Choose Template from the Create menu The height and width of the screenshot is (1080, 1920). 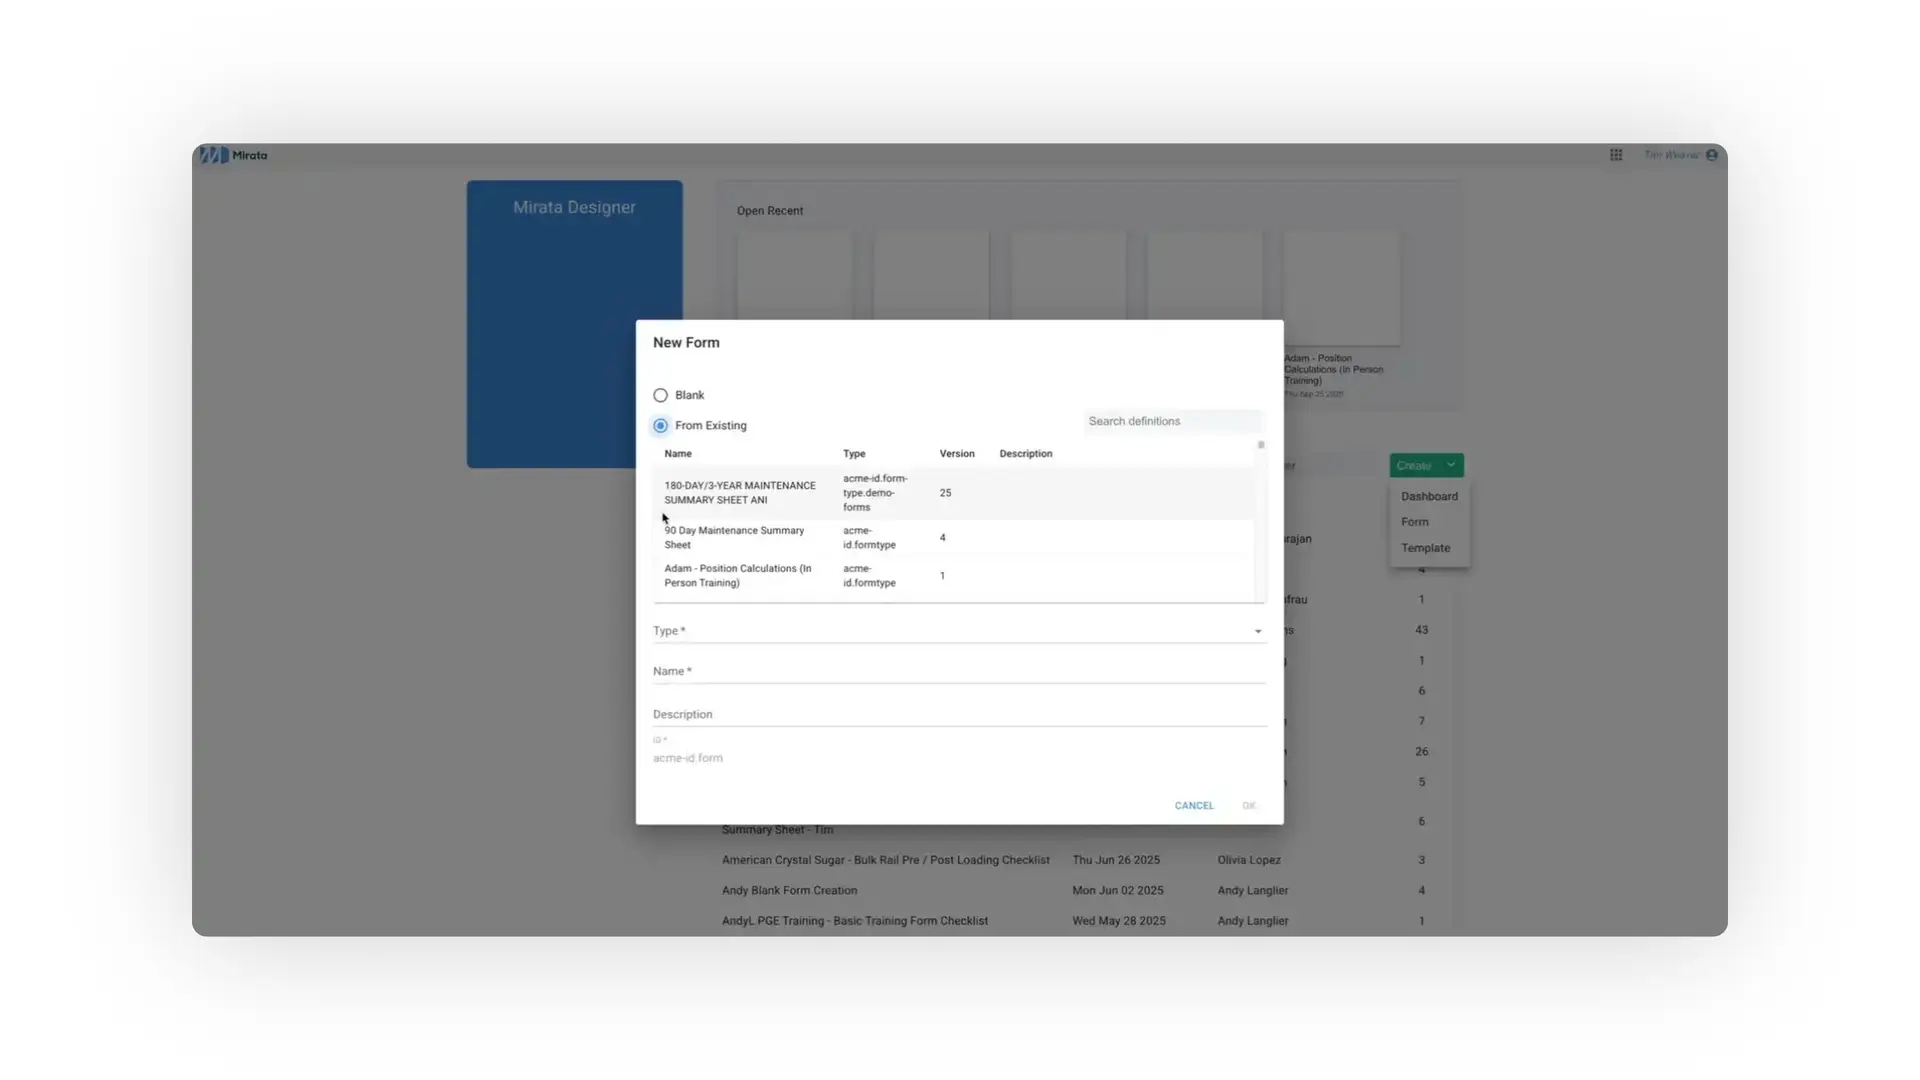[x=1425, y=548]
